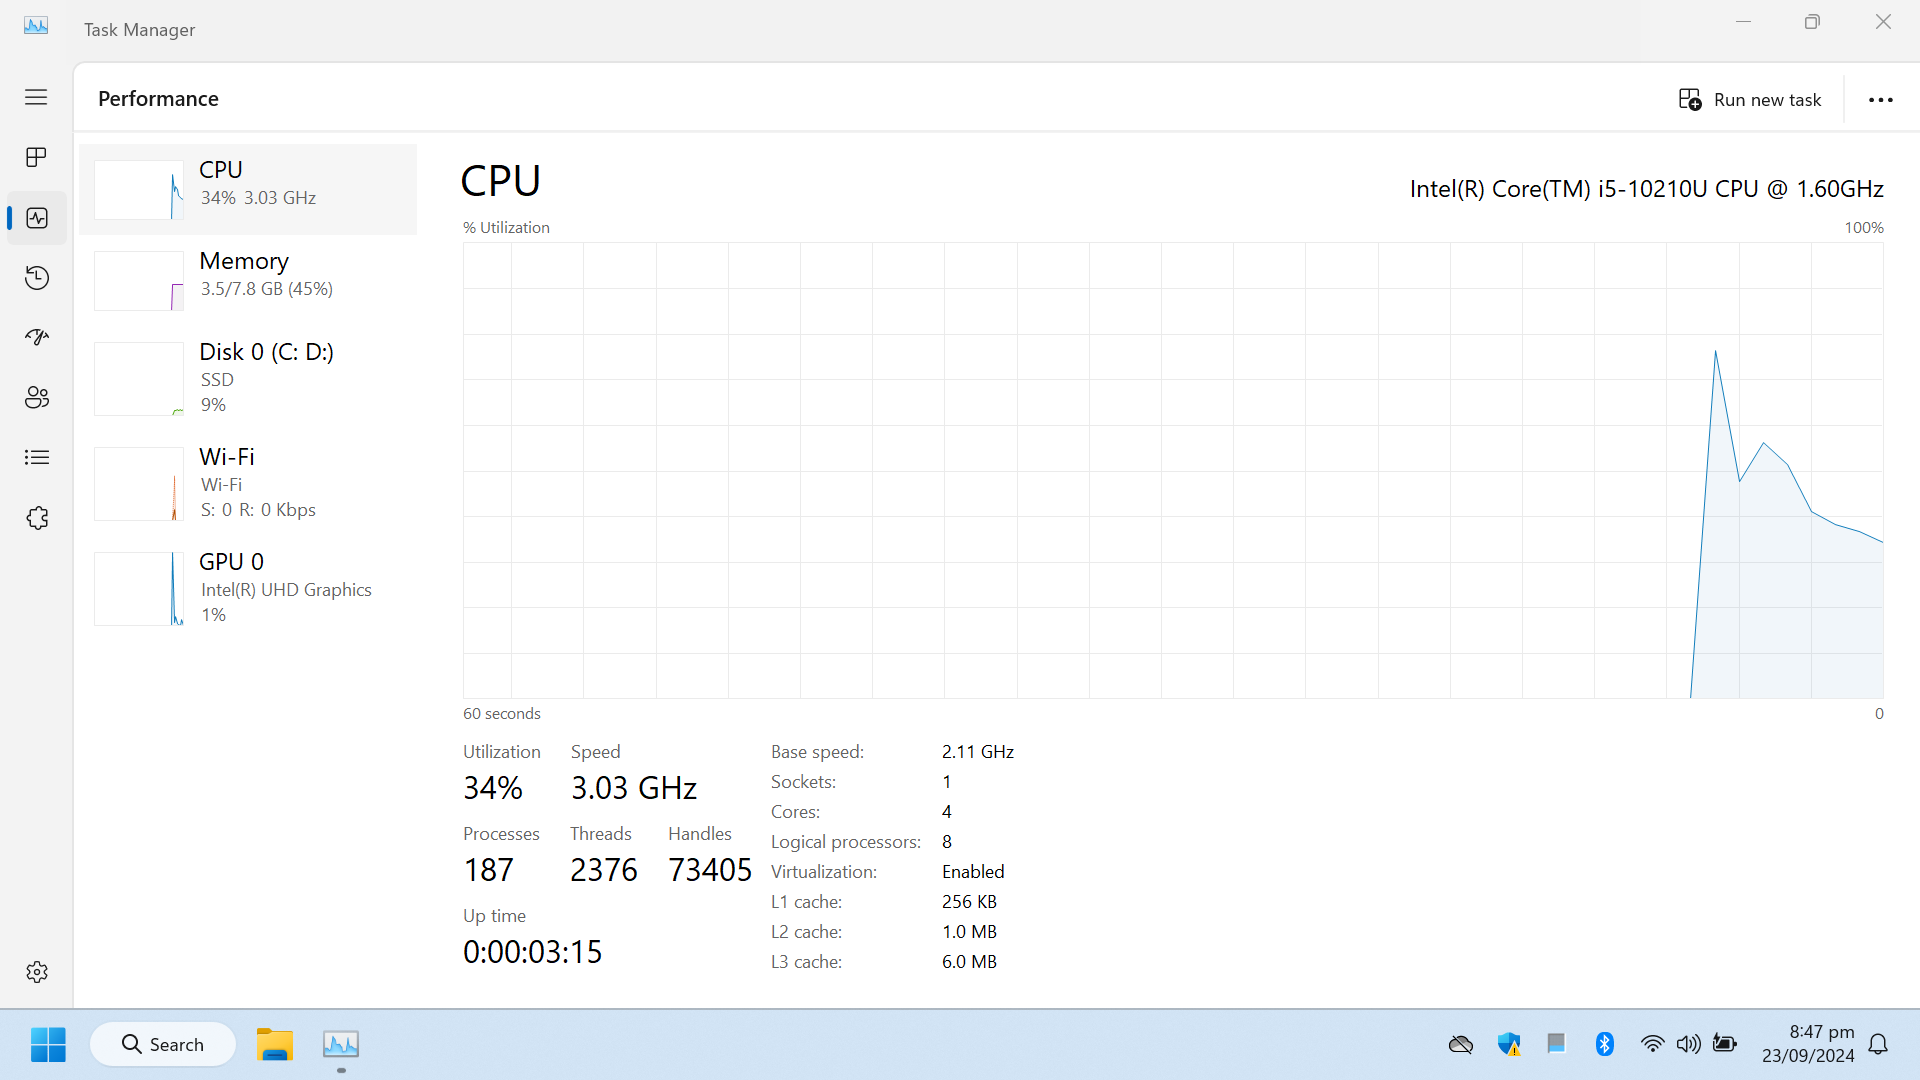The width and height of the screenshot is (1920, 1080).
Task: Click the 34% utilization value
Action: (492, 788)
